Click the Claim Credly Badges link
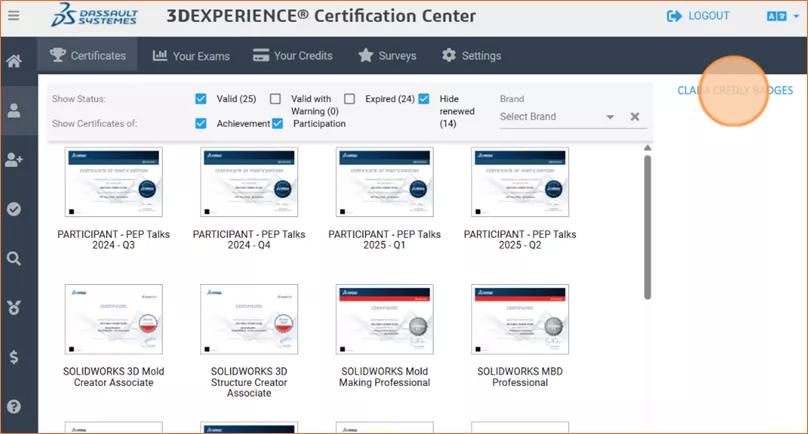Viewport: 808px width, 434px height. click(x=735, y=90)
